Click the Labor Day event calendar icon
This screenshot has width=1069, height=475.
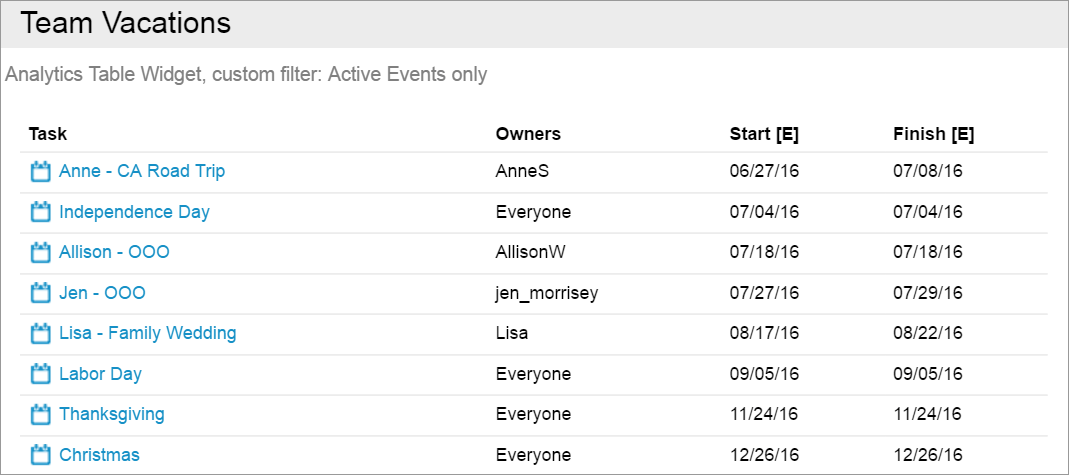pyautogui.click(x=41, y=374)
